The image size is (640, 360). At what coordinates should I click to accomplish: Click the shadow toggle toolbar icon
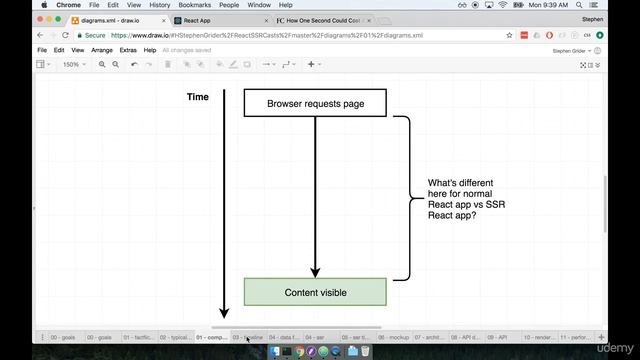click(247, 64)
